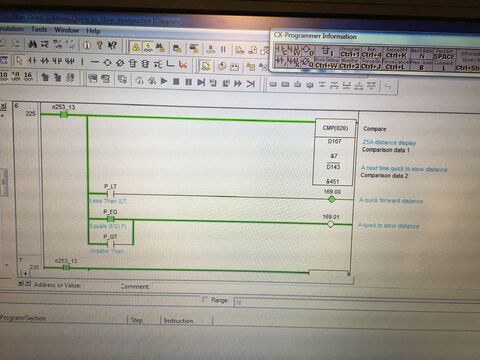Open the Help menu

(93, 31)
